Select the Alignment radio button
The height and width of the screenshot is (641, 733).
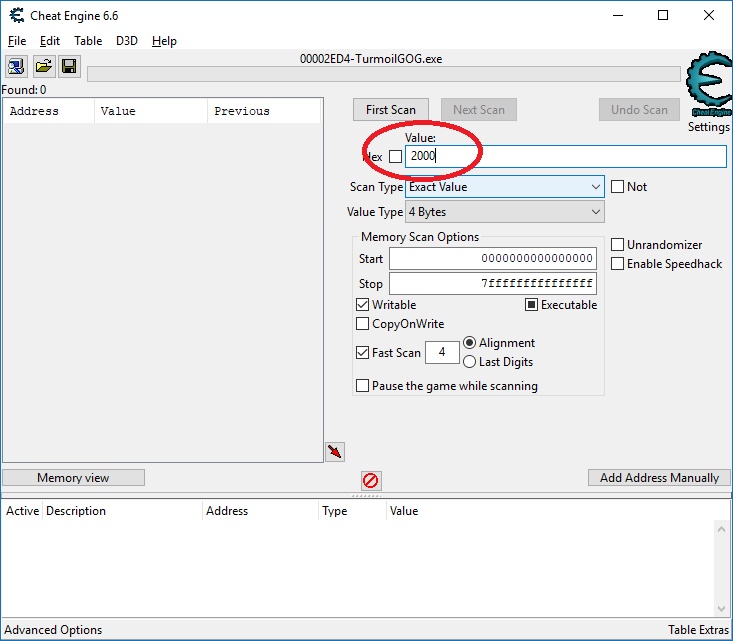click(469, 343)
